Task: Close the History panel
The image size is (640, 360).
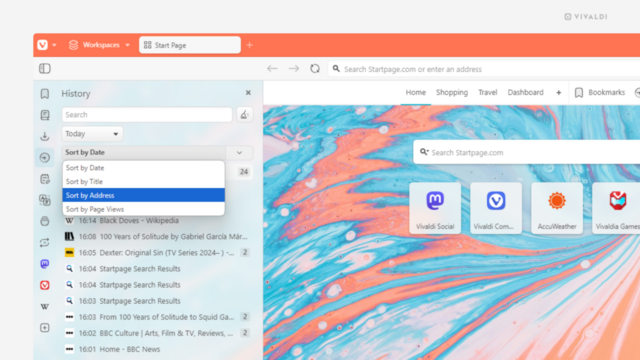Action: coord(248,93)
